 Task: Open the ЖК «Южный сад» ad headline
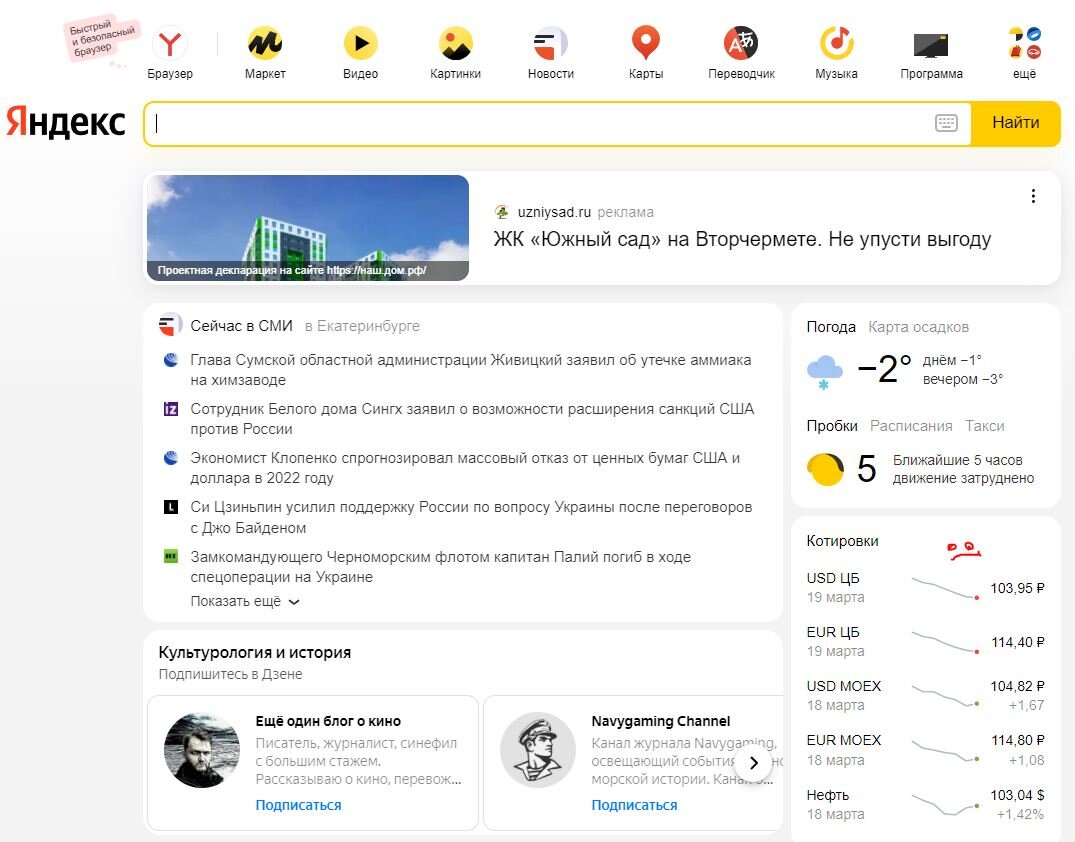740,239
